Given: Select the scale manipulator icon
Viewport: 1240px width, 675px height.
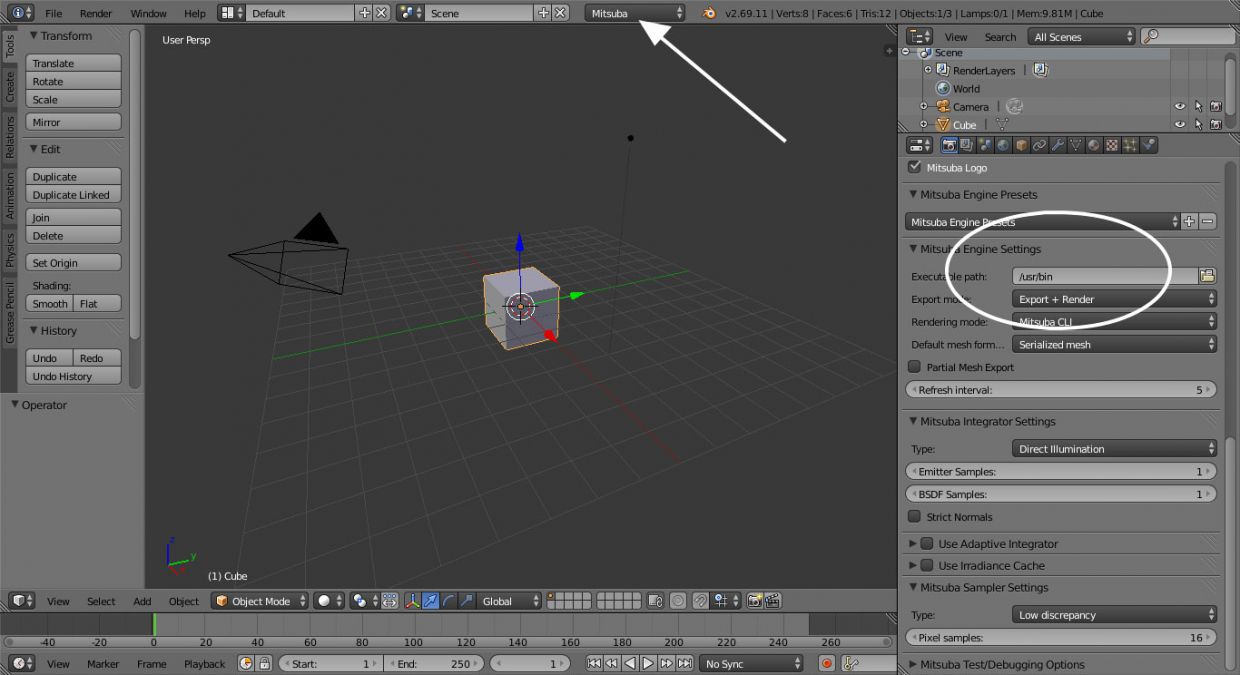Looking at the screenshot, I should click(466, 601).
